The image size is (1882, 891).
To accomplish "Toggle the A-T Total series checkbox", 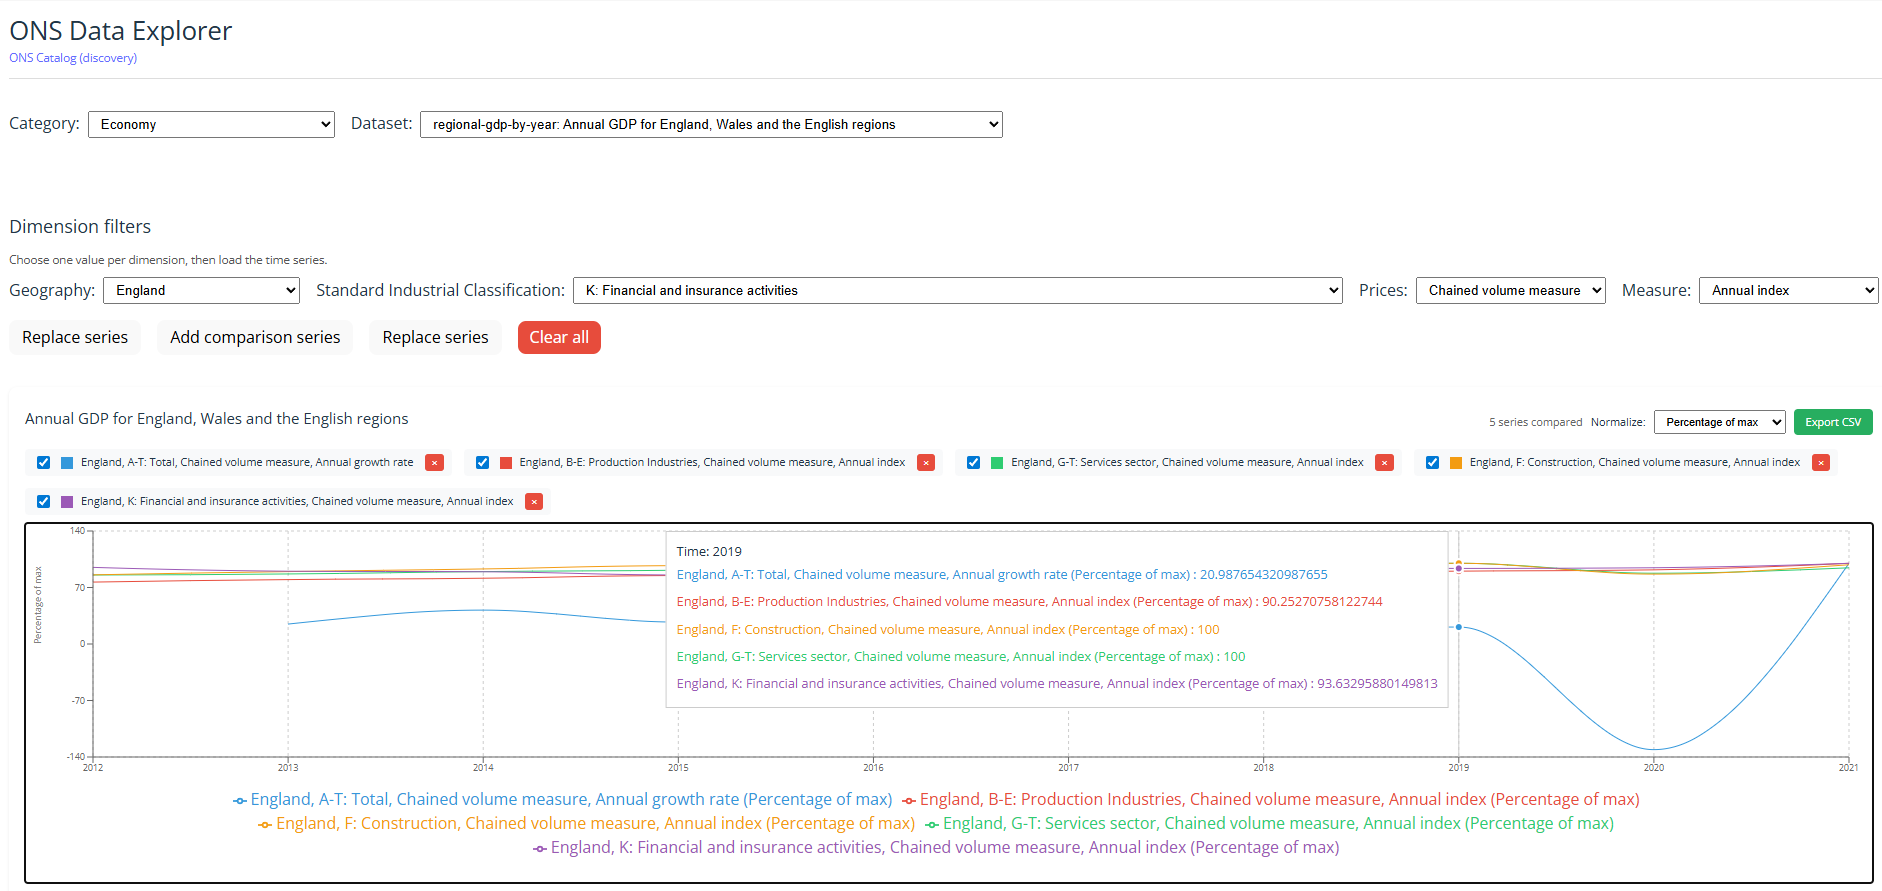I will click(43, 463).
